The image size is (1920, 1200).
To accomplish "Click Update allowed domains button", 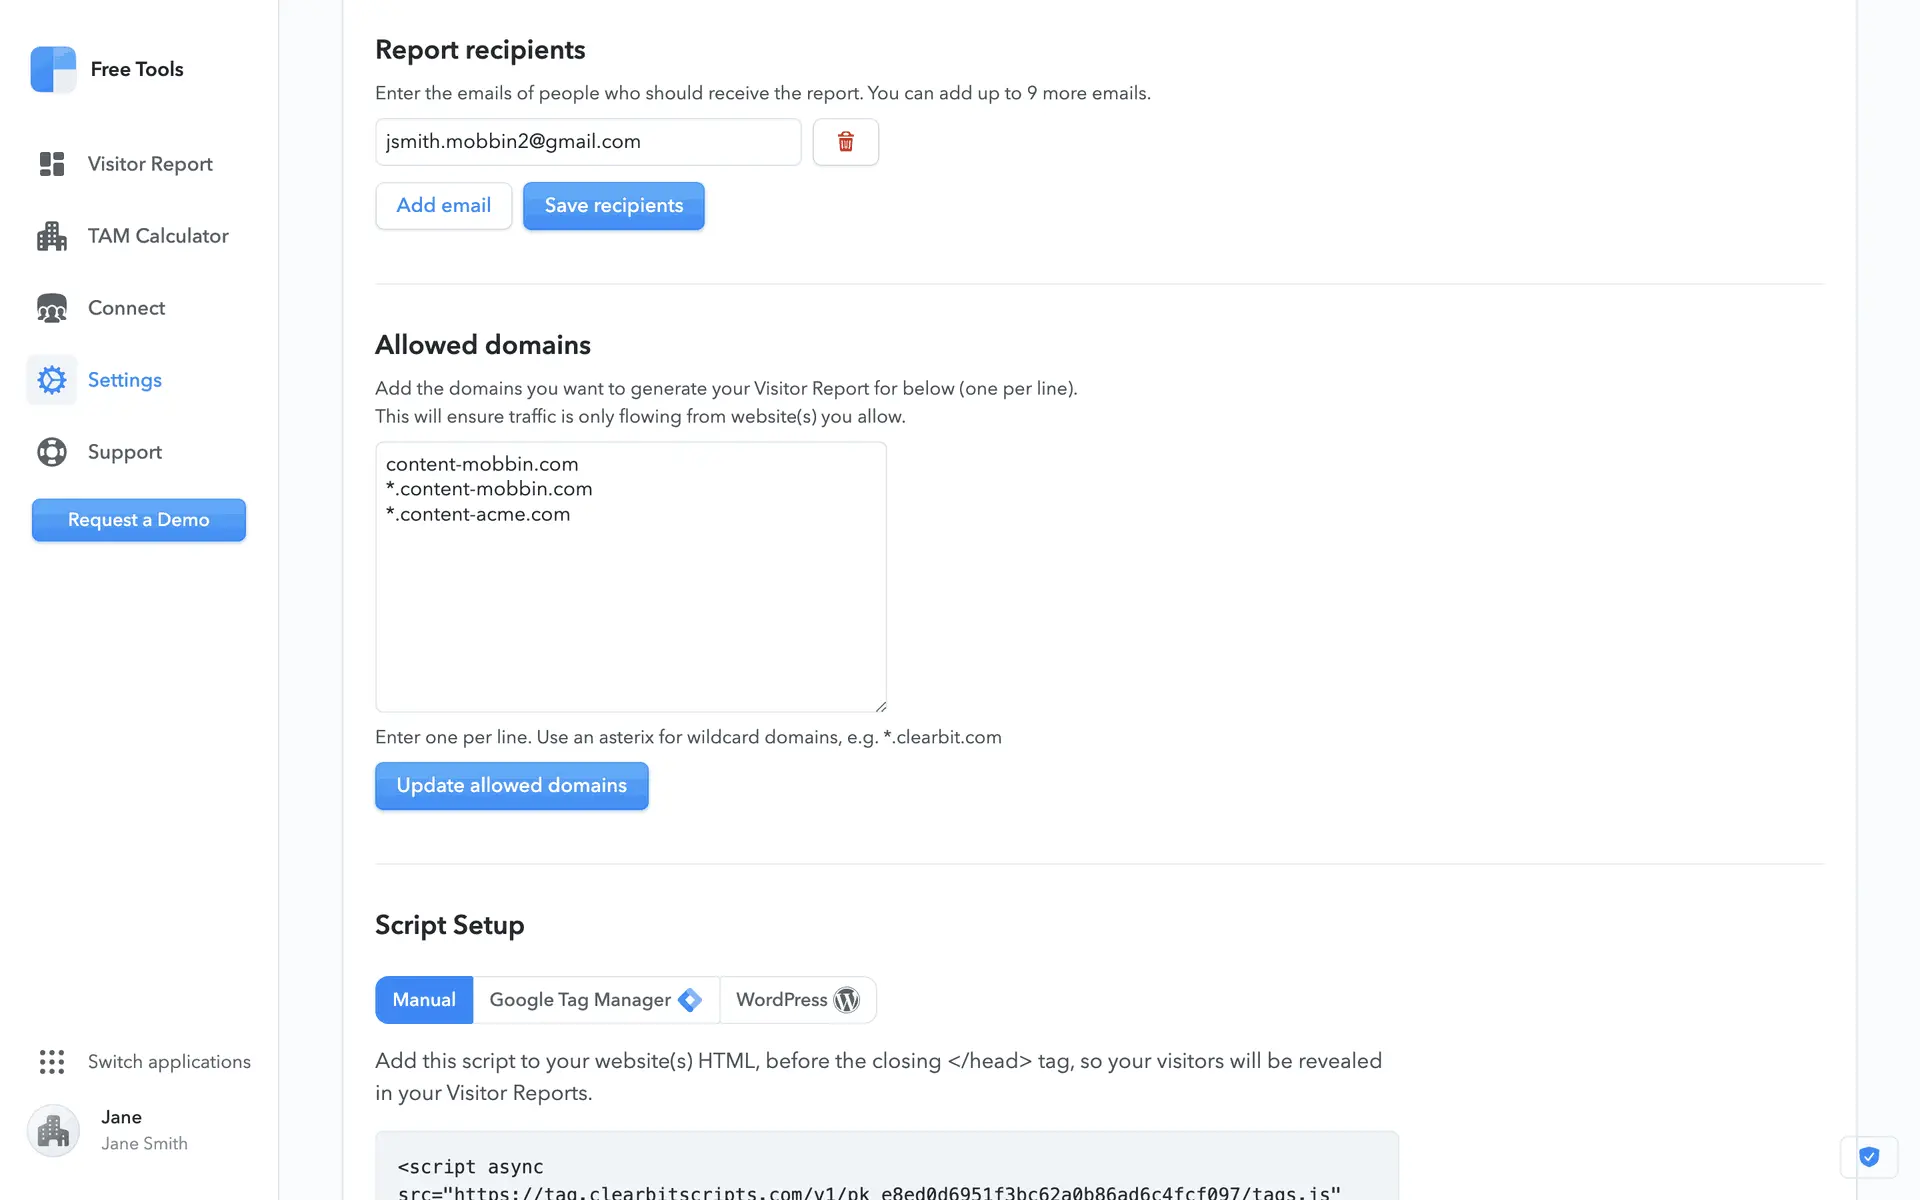I will coord(511,786).
